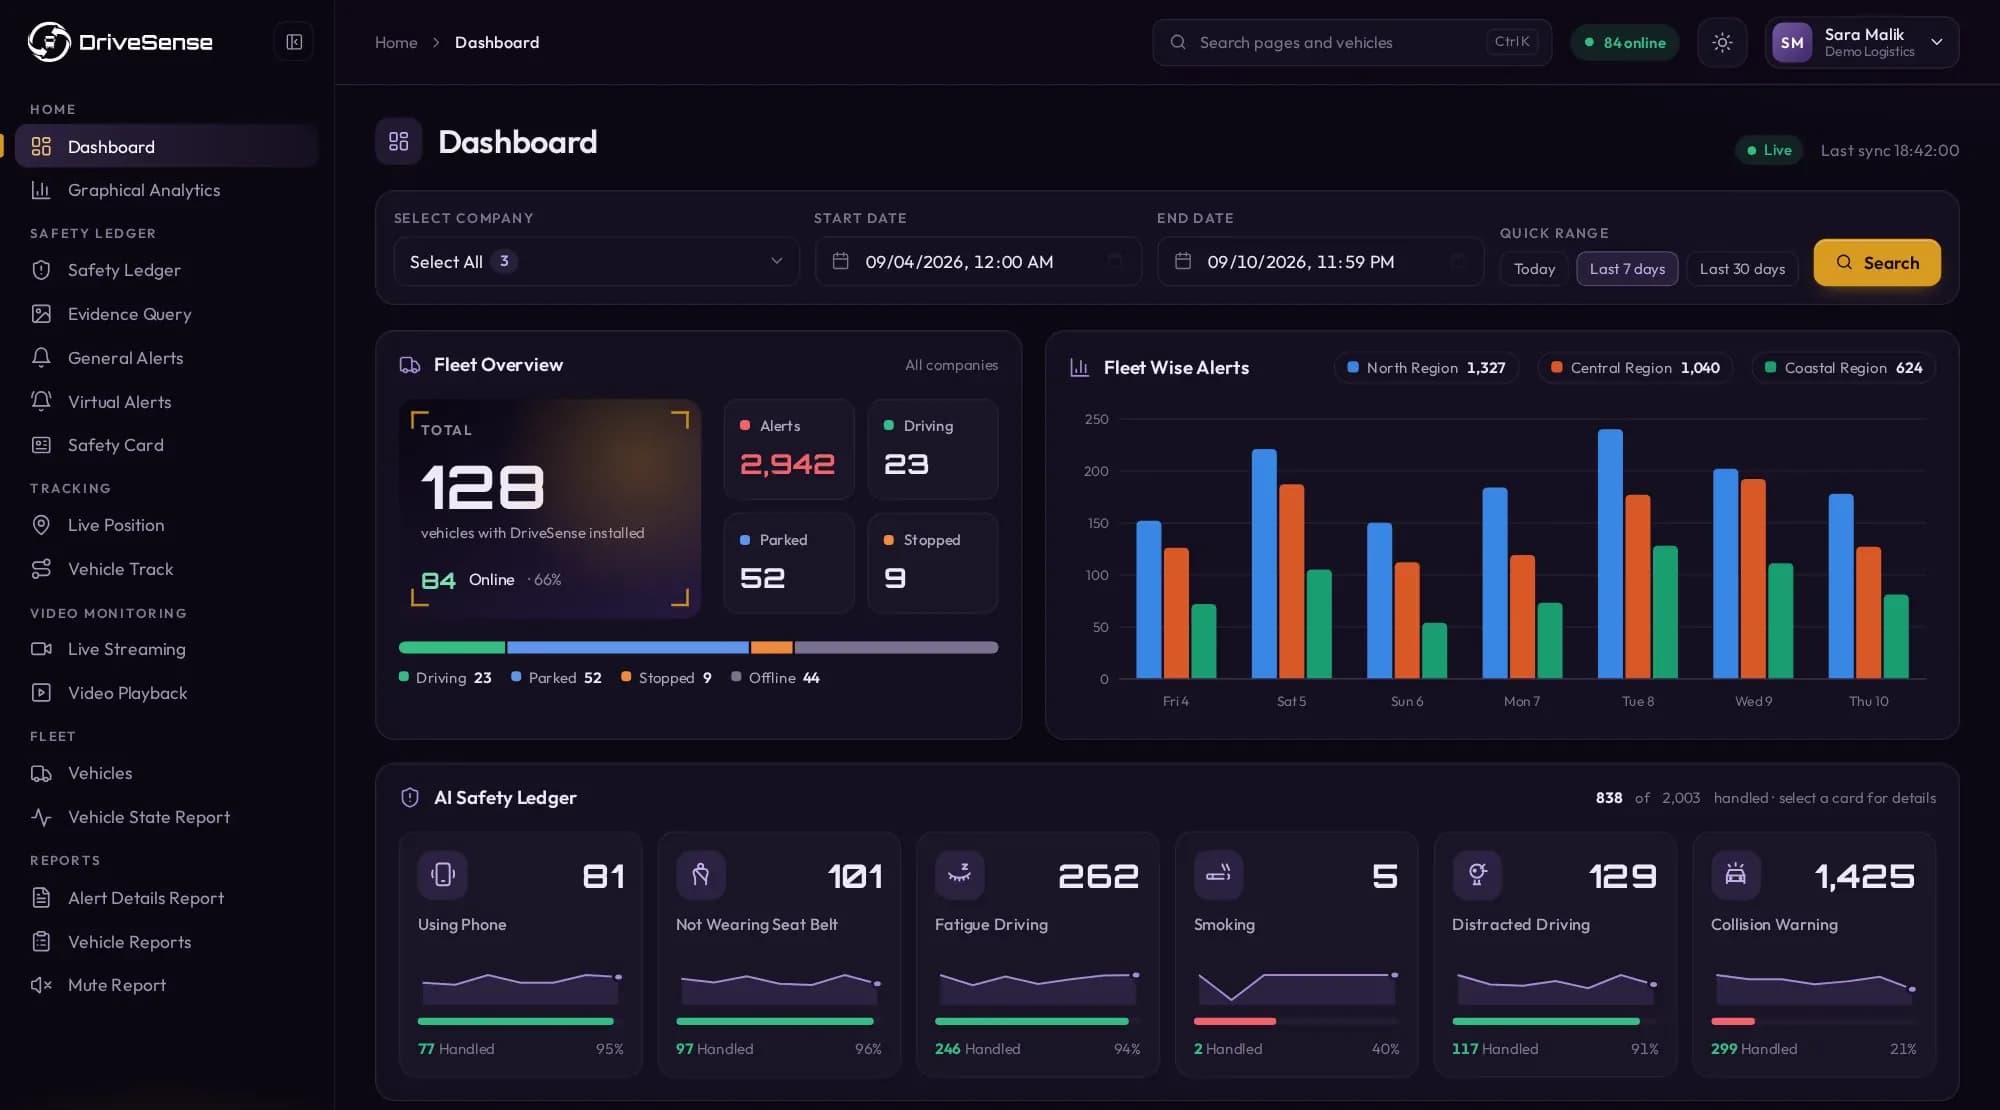This screenshot has width=2000, height=1110.
Task: Click the Not Wearing Seat Belt card icon
Action: tap(701, 874)
